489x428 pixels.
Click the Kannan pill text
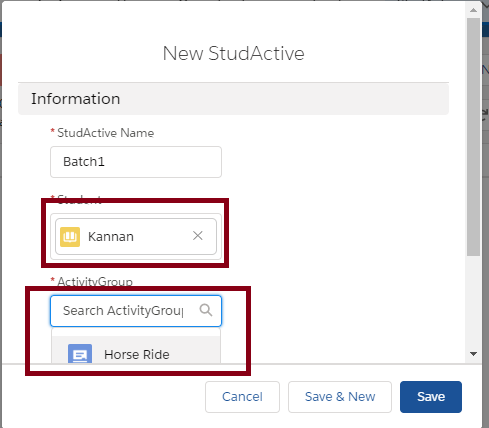coord(111,237)
